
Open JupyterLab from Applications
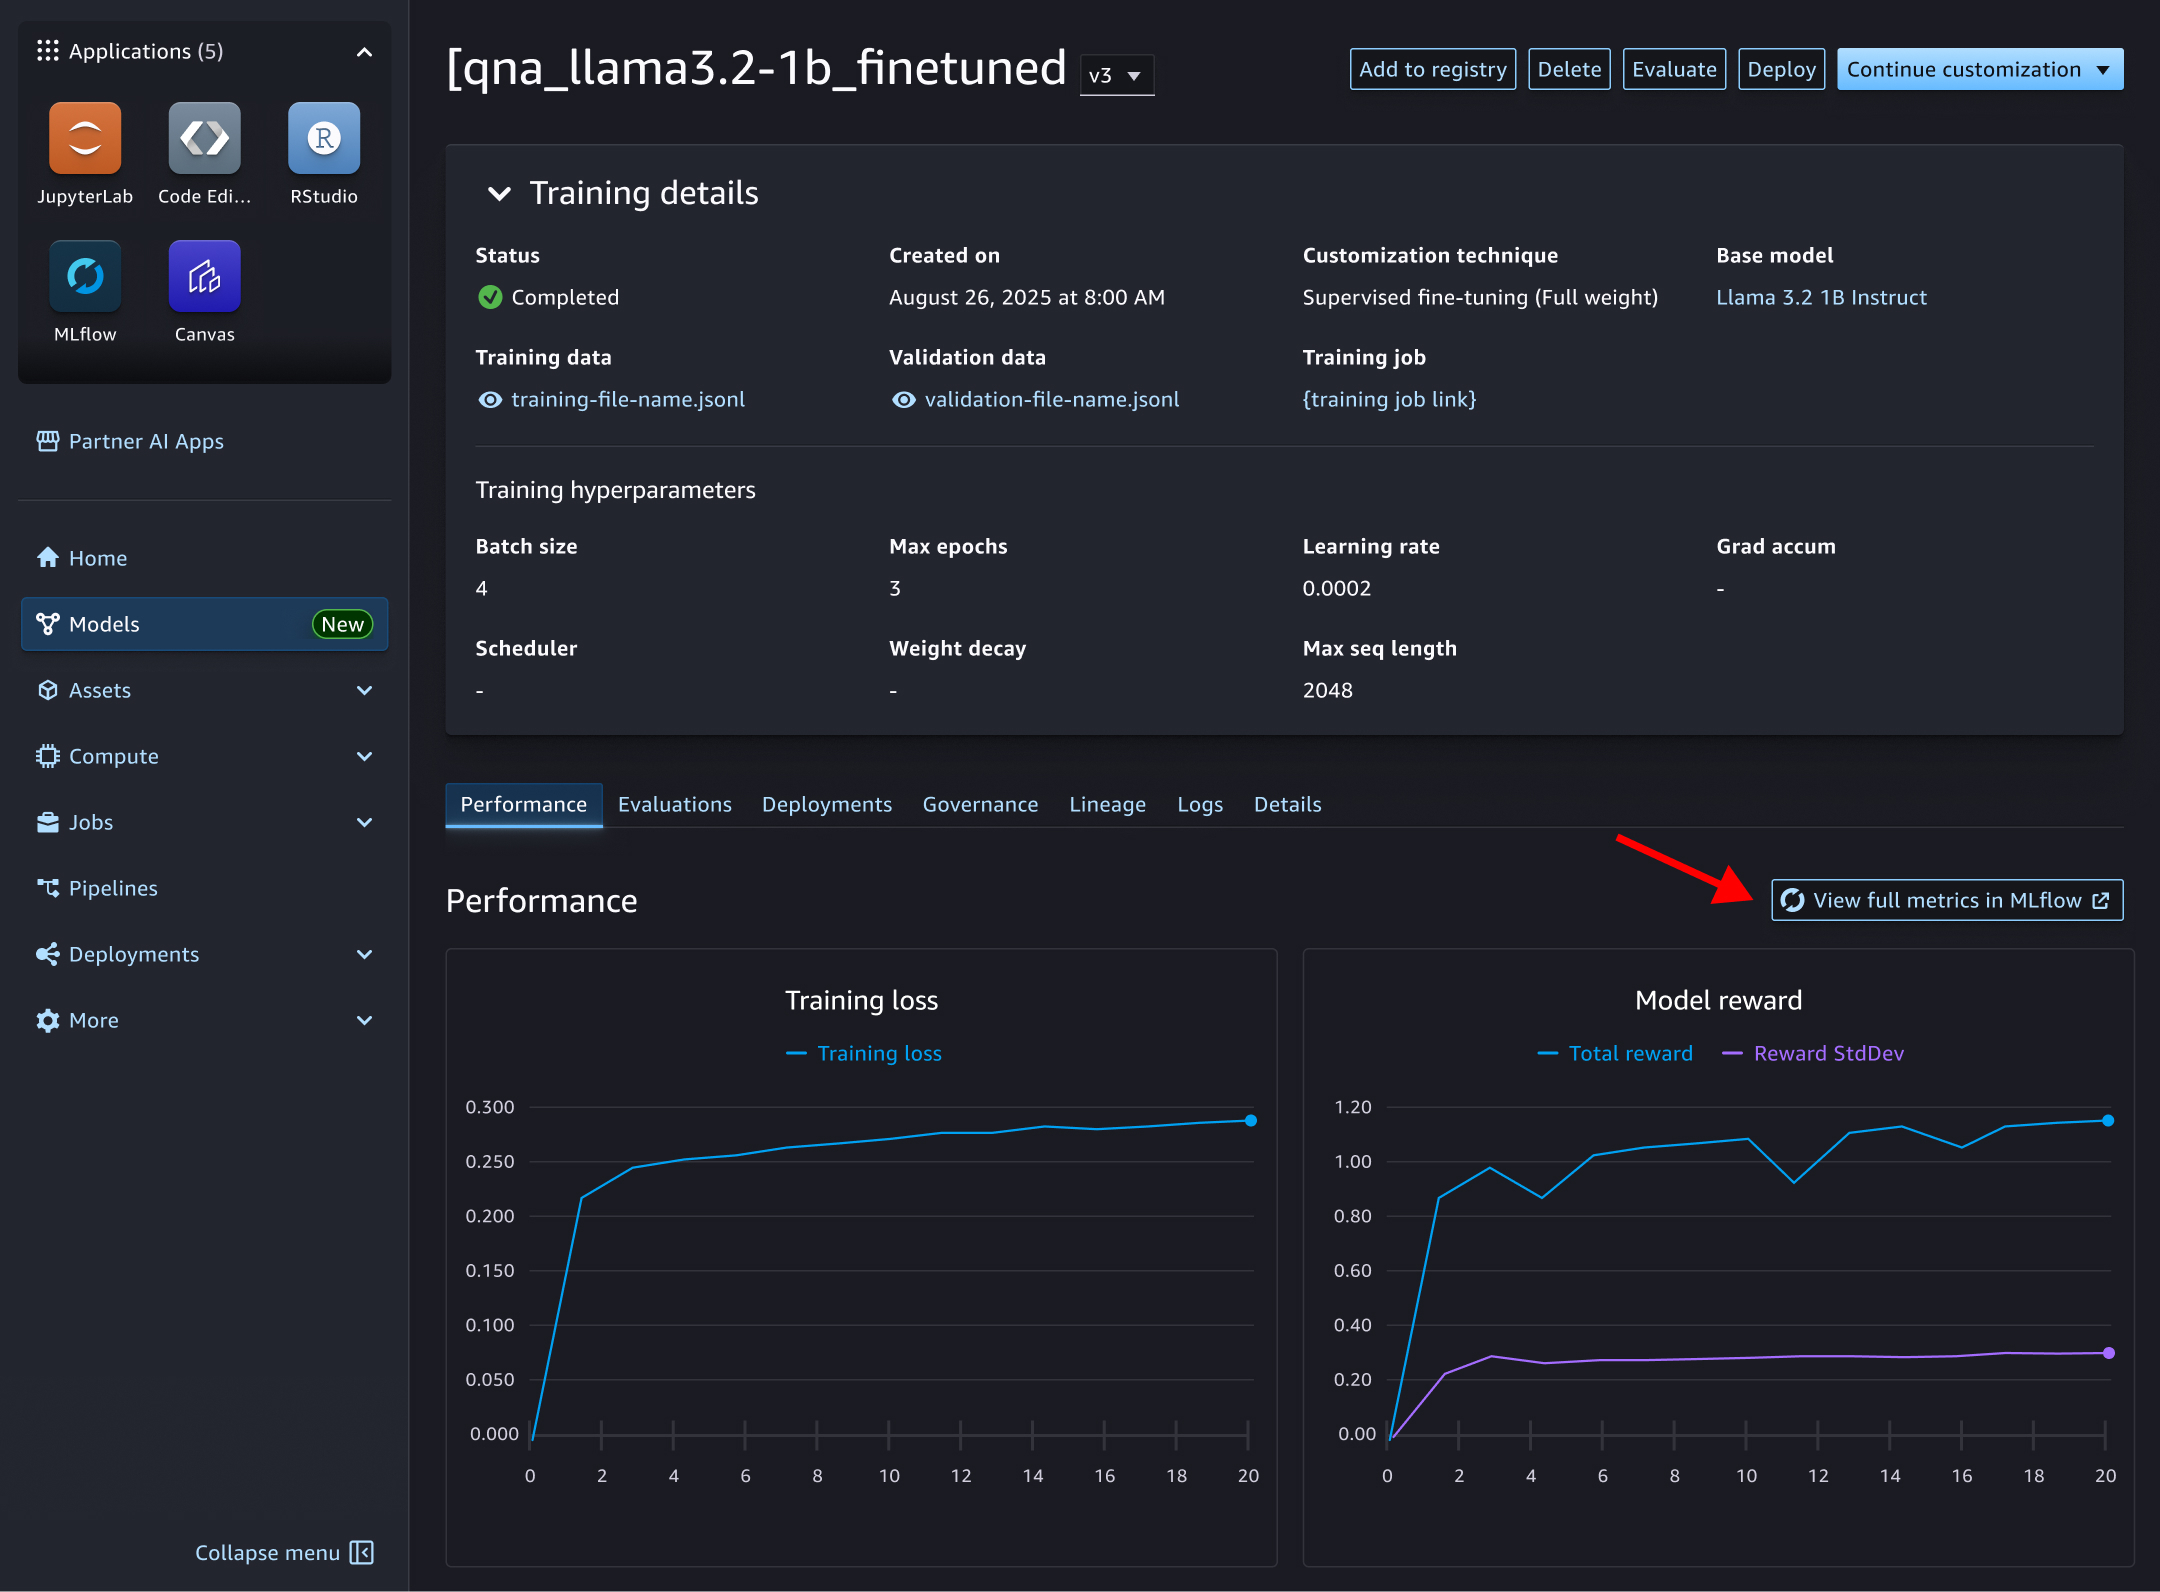tap(85, 138)
